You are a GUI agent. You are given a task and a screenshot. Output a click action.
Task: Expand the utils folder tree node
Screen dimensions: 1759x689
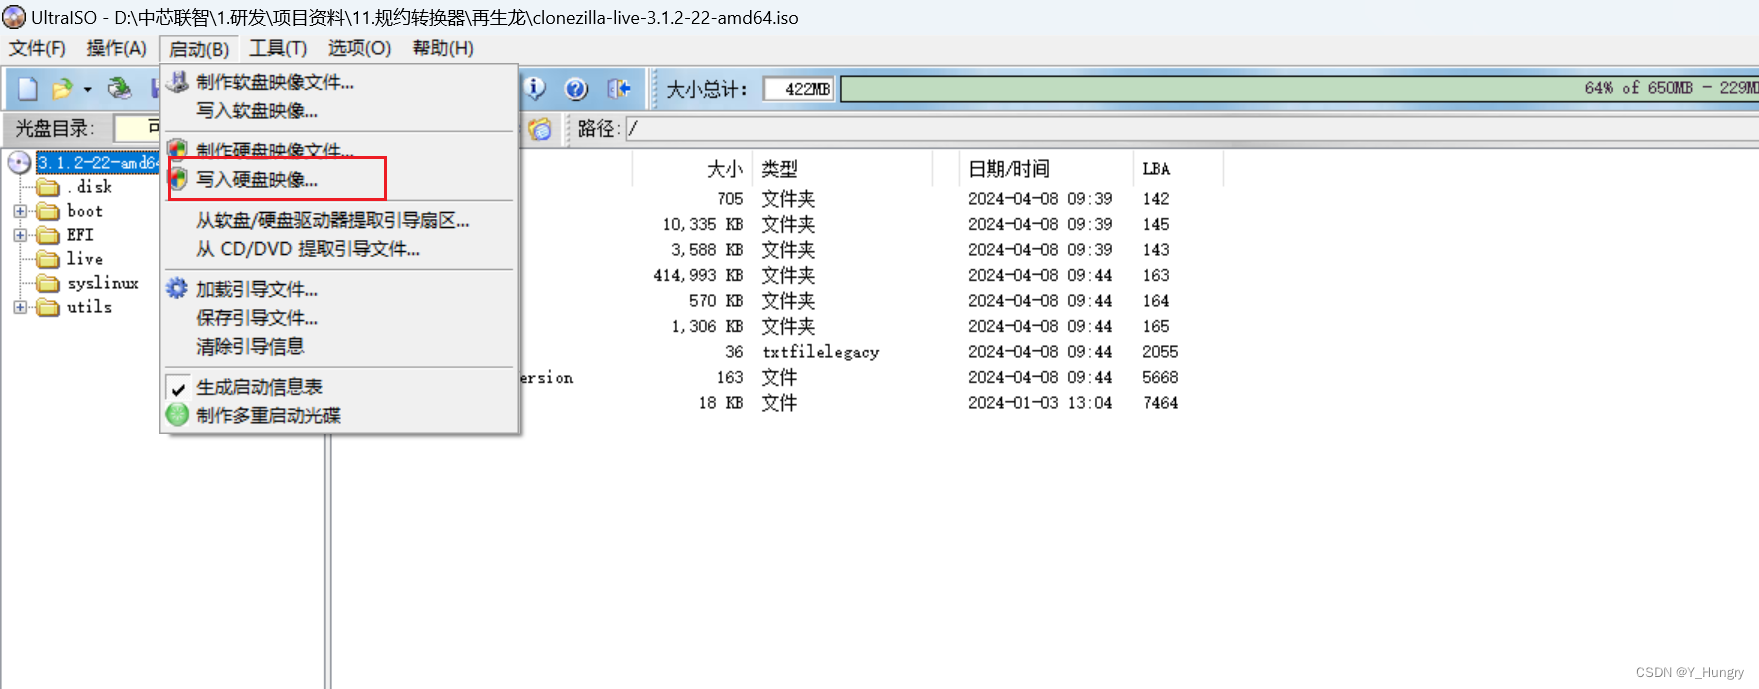pos(20,307)
